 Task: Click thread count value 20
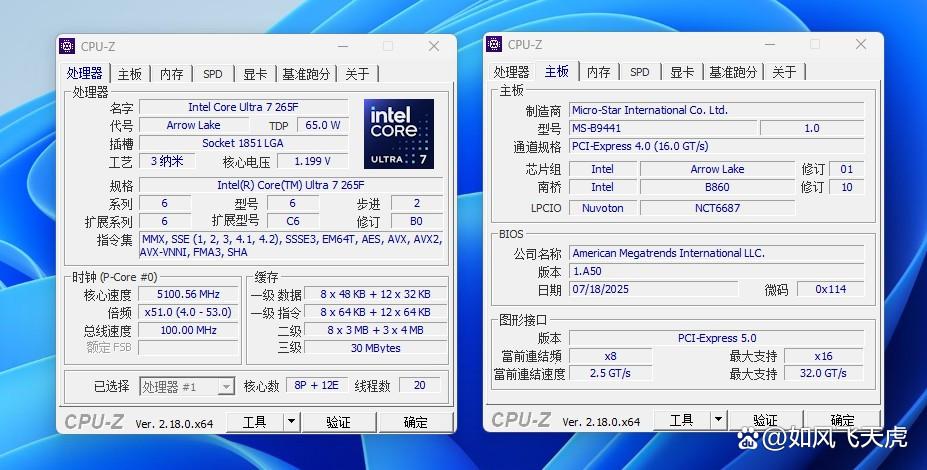pyautogui.click(x=420, y=385)
